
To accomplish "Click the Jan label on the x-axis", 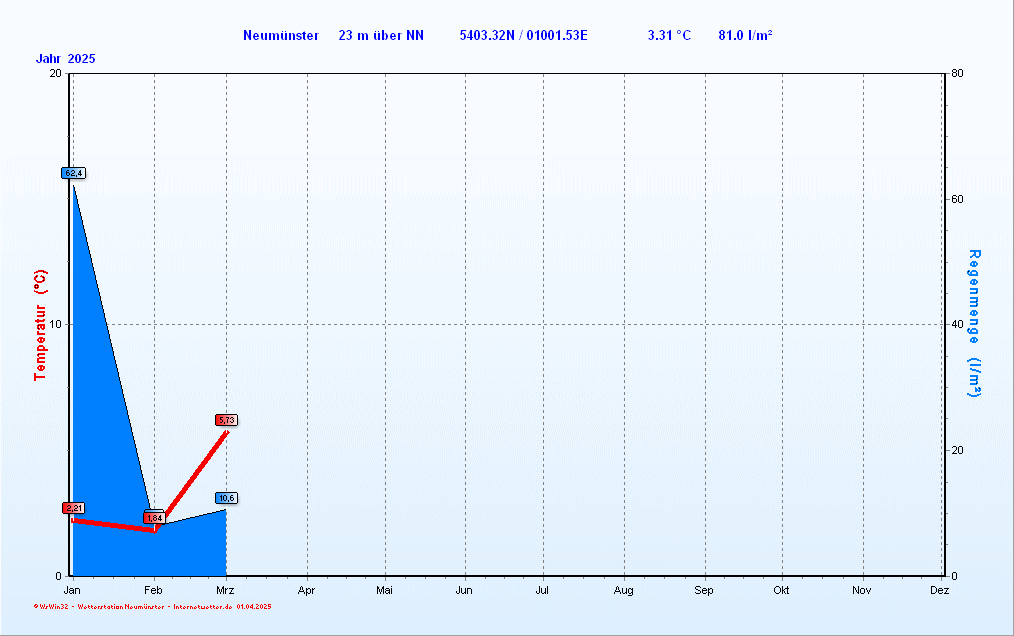I will (72, 590).
